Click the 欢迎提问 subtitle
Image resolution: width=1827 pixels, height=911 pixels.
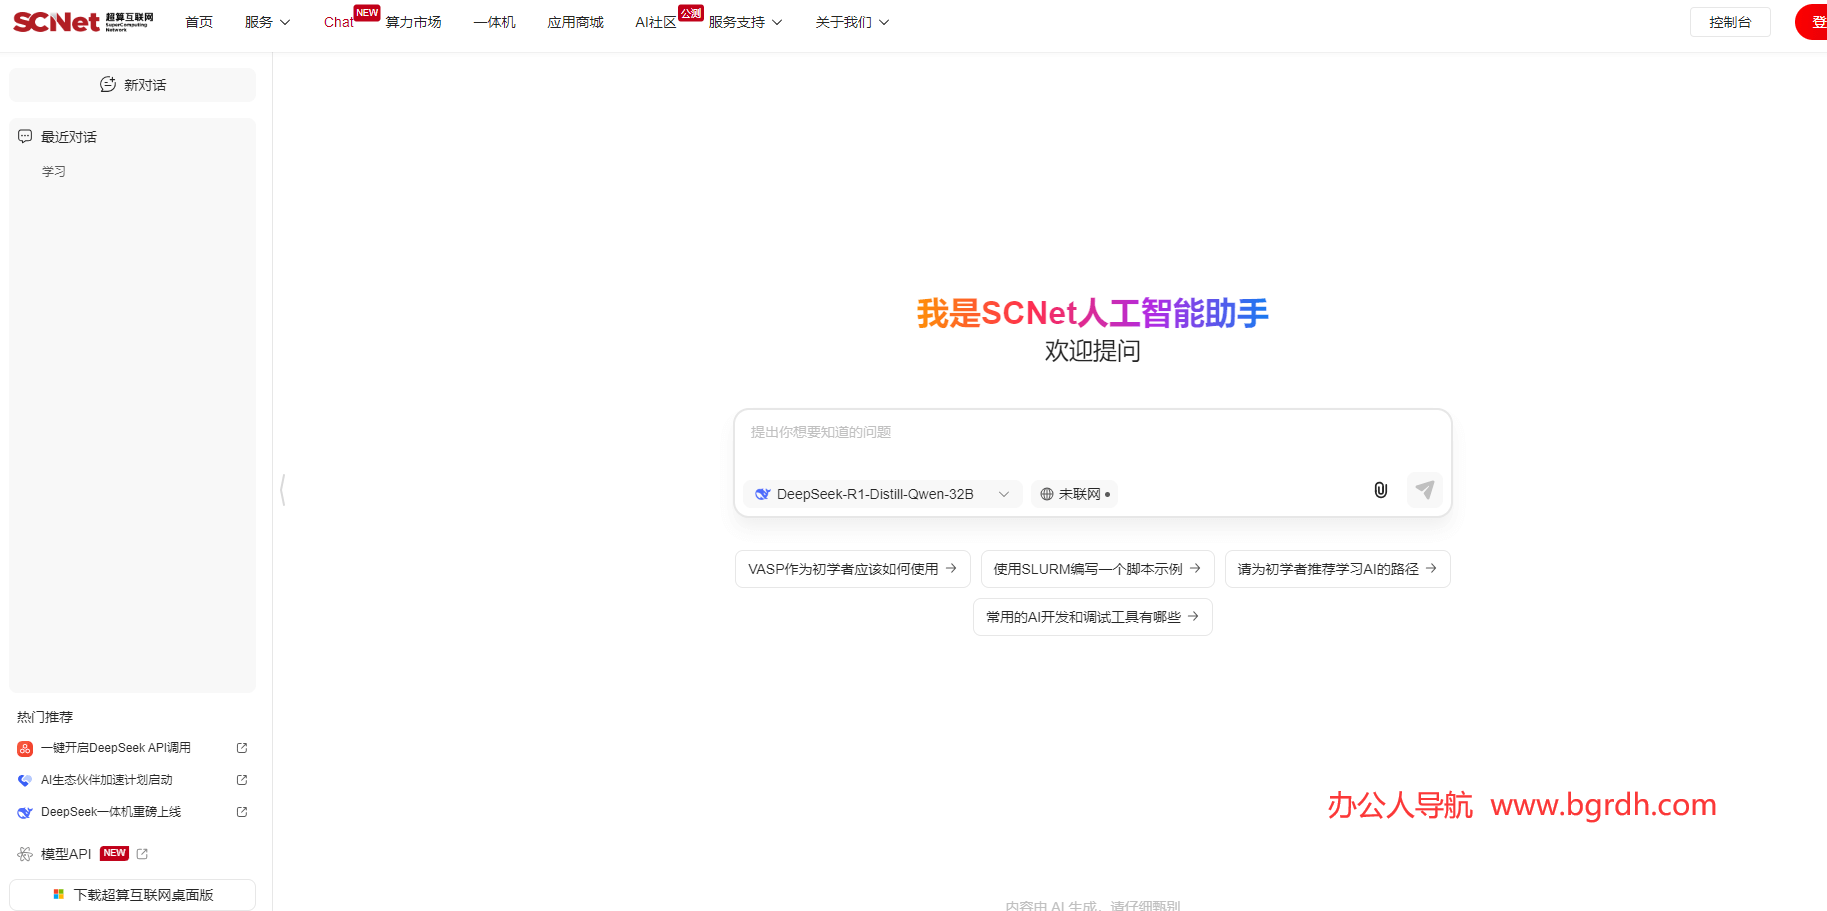tap(1092, 351)
